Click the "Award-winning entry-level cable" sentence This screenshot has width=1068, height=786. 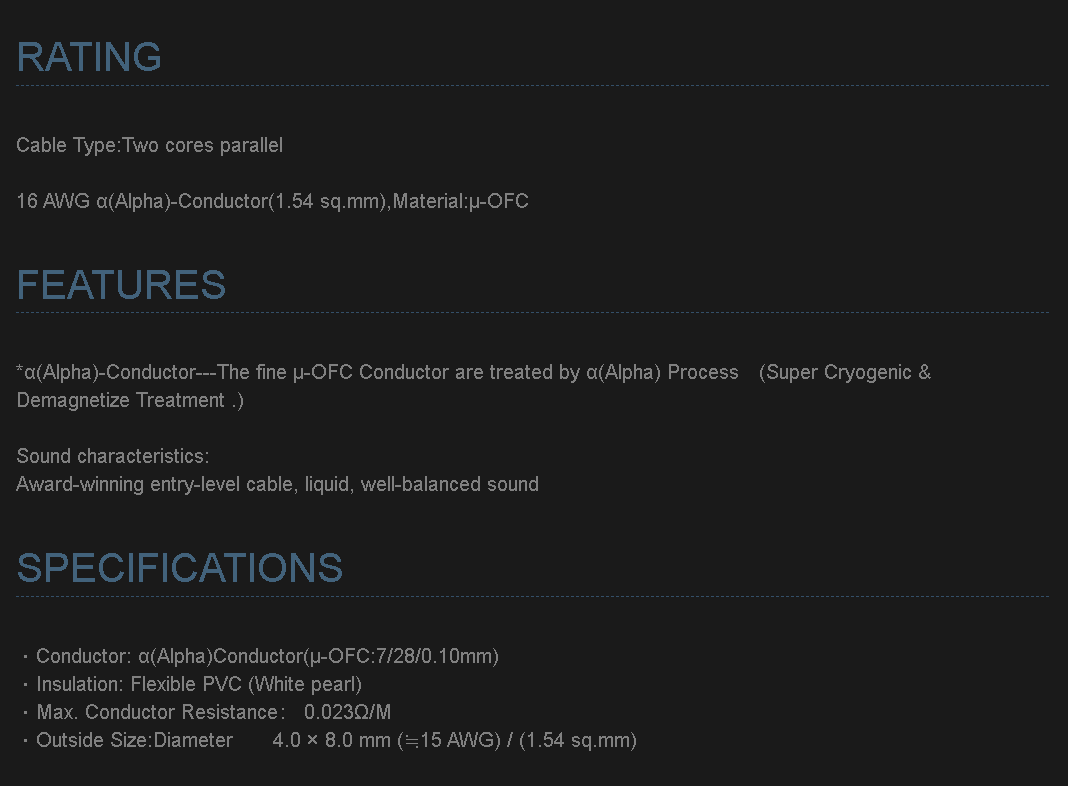click(156, 485)
